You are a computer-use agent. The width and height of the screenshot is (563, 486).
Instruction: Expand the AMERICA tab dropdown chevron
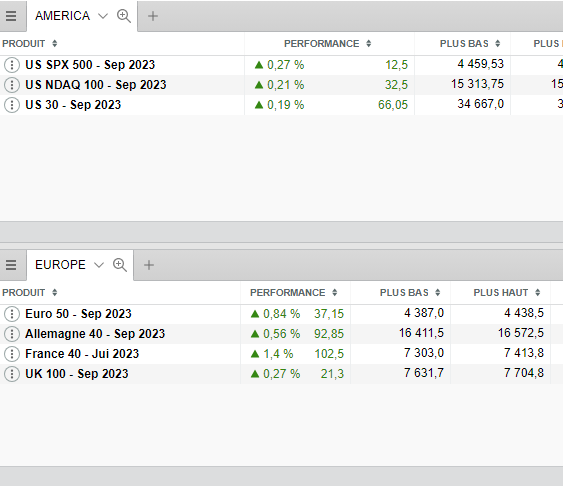103,16
